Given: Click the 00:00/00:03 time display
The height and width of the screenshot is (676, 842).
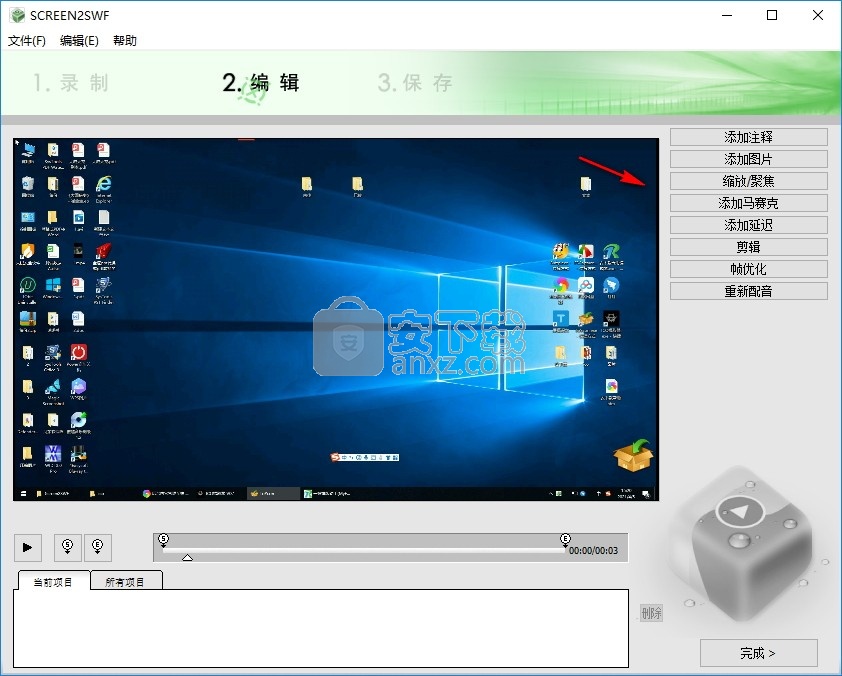Looking at the screenshot, I should click(593, 551).
